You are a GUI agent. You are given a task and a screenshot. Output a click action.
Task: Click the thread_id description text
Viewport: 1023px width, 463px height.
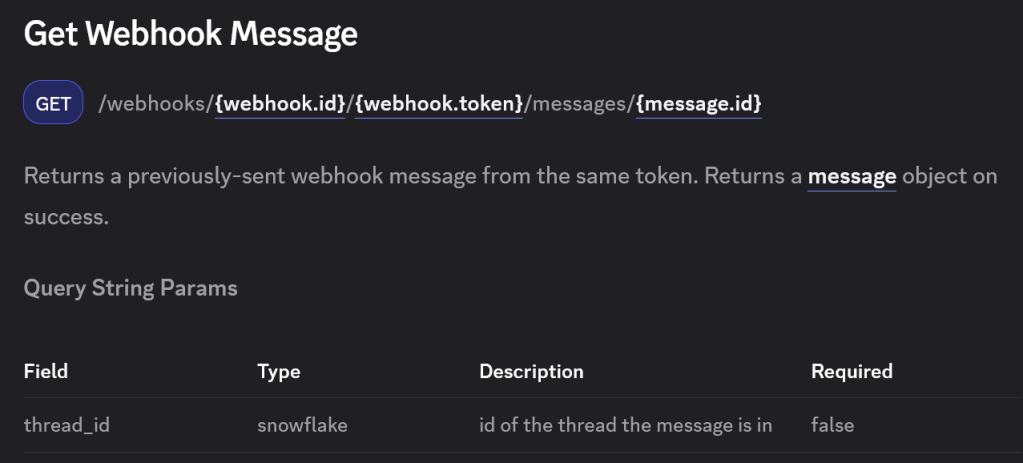coord(626,425)
